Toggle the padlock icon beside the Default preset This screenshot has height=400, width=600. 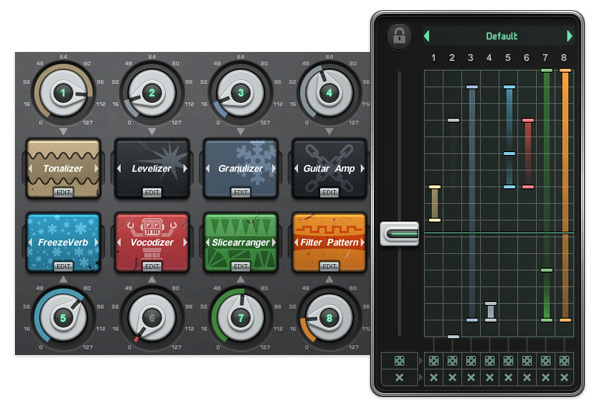pyautogui.click(x=399, y=37)
